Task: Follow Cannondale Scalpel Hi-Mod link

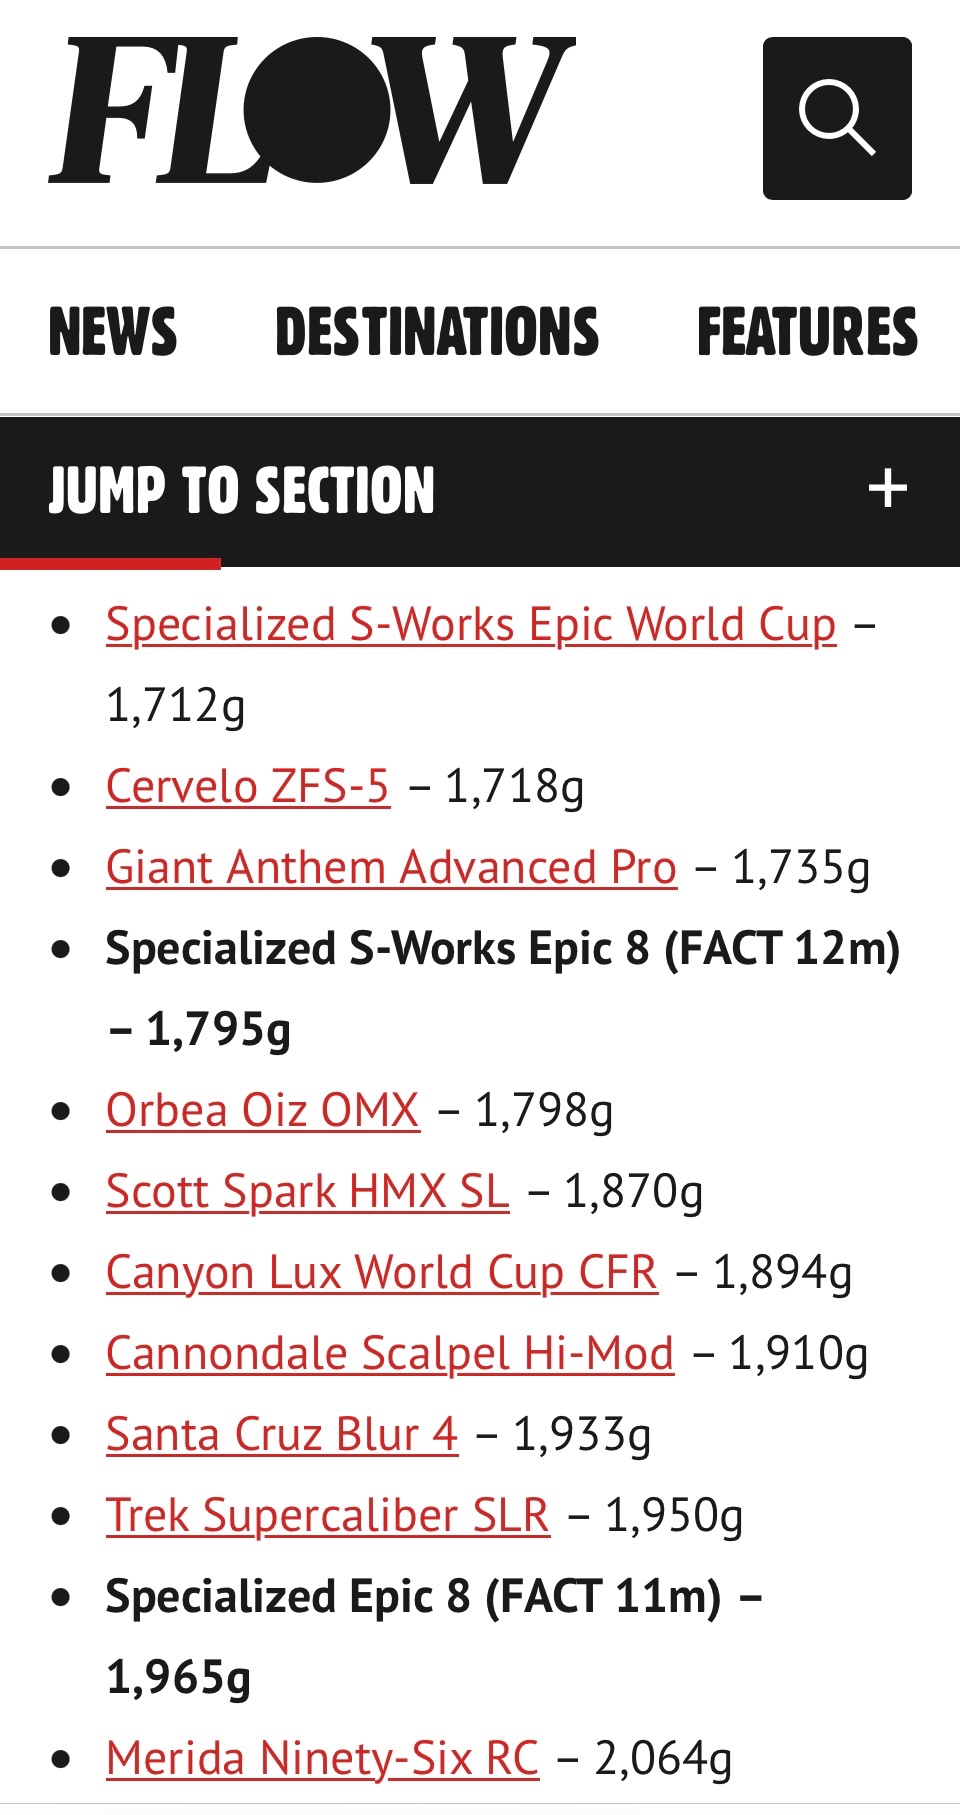Action: coord(390,1354)
